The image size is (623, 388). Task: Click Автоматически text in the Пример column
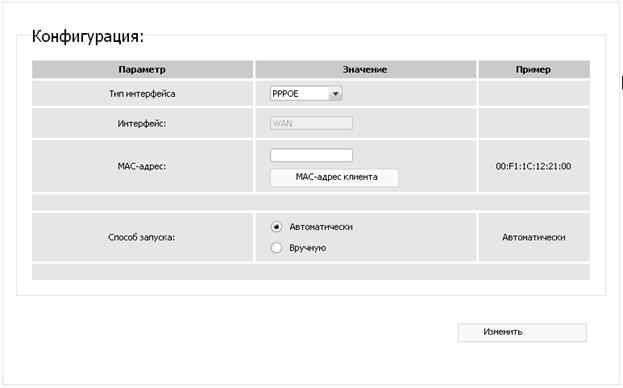534,237
